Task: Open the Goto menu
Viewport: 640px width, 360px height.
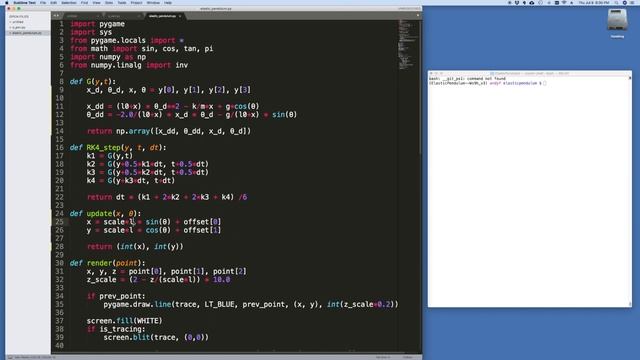Action: tap(109, 2)
